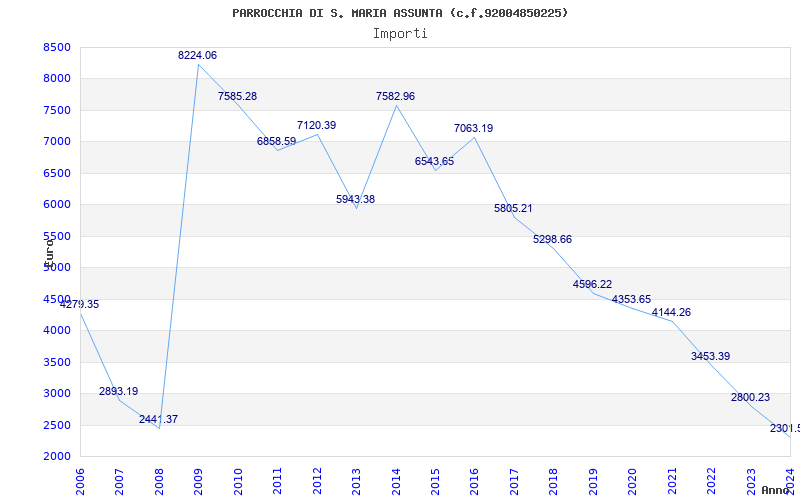
Task: Select the 7585.28 data label
Action: coord(237,96)
